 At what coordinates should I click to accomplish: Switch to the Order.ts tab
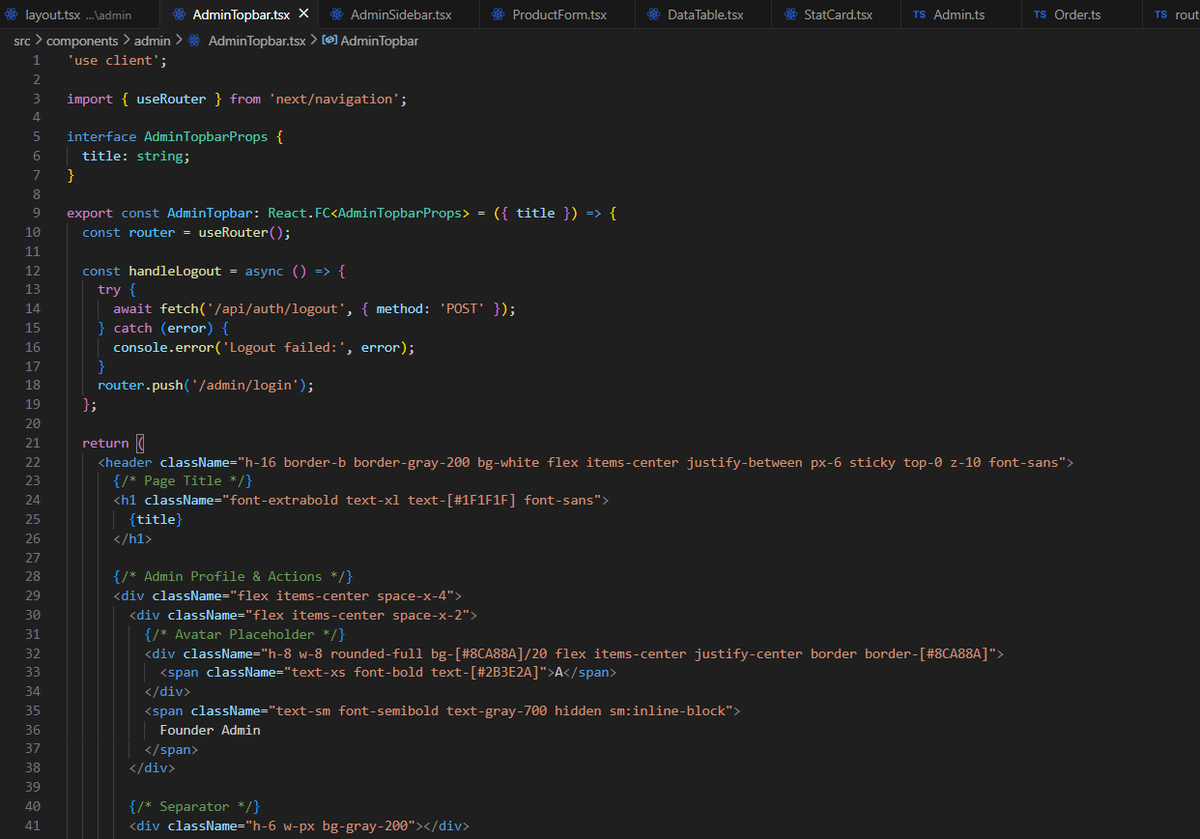click(1078, 15)
